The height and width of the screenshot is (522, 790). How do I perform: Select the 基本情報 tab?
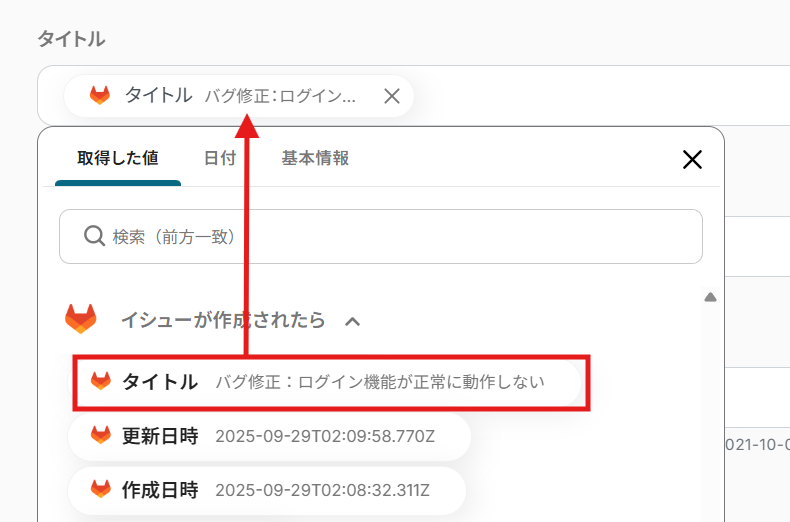pyautogui.click(x=315, y=158)
